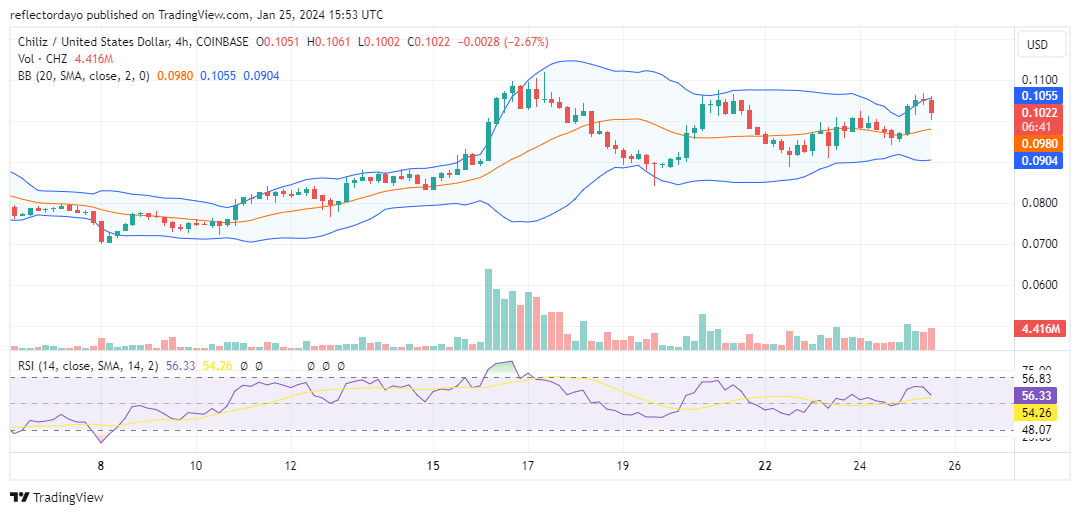1080x515 pixels.
Task: Click the purple 56.33 RSI axis label
Action: [1037, 396]
